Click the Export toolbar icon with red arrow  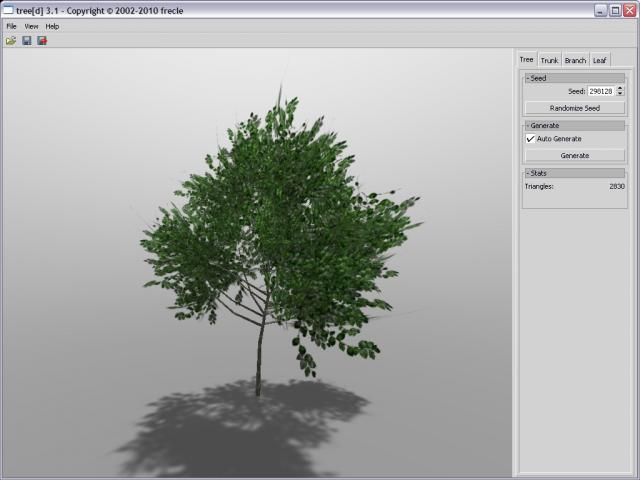click(42, 41)
